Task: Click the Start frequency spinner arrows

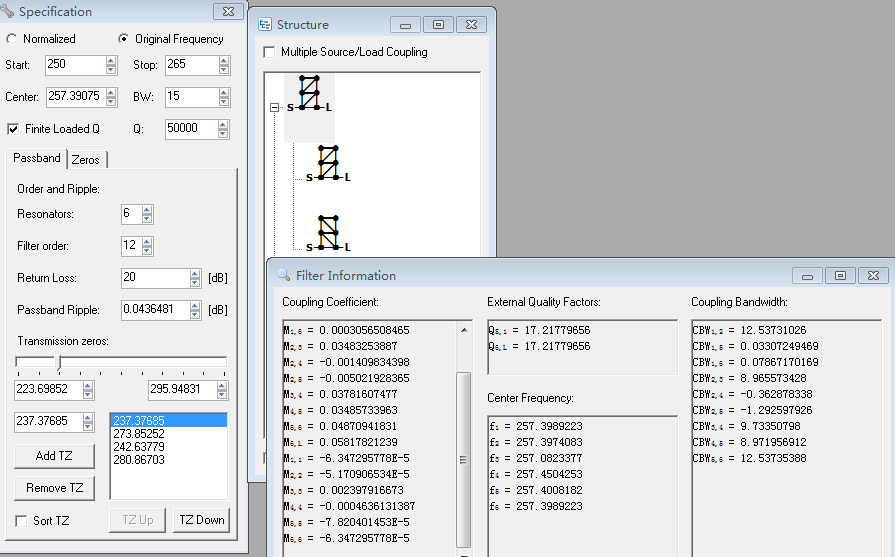Action: (111, 65)
